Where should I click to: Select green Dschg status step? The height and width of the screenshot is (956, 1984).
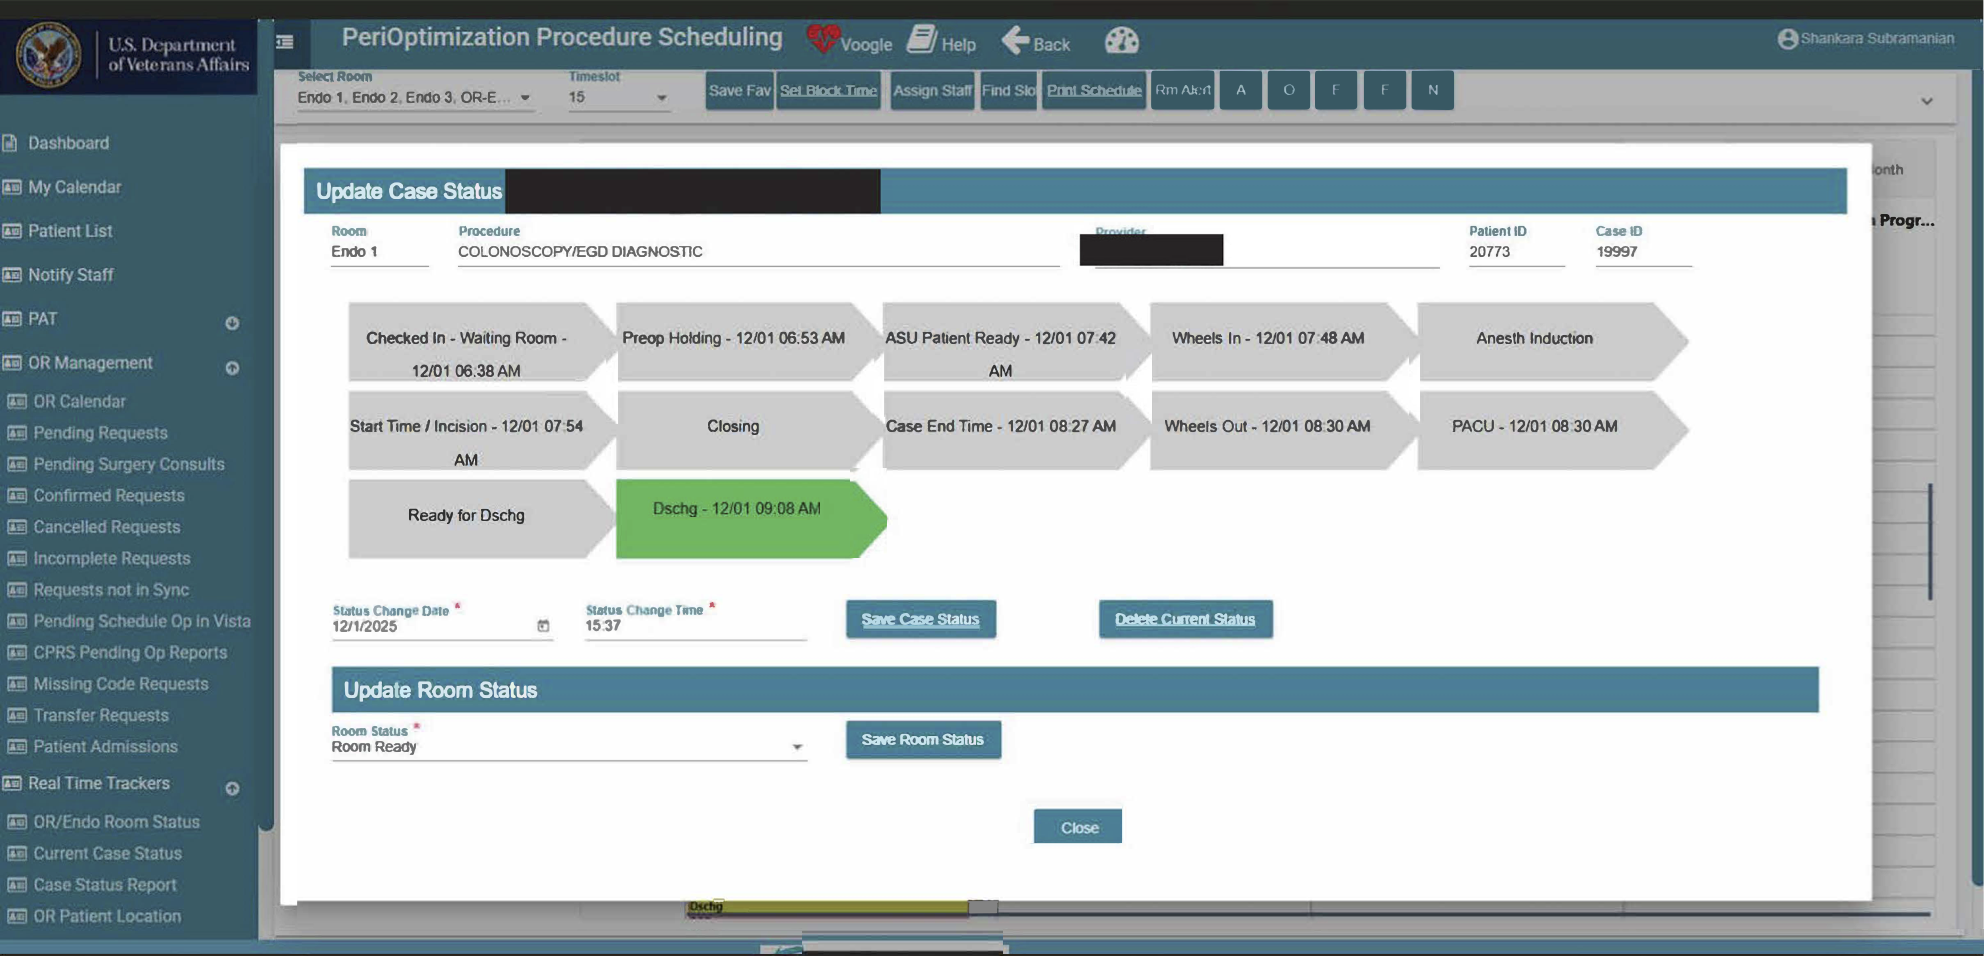coord(749,519)
